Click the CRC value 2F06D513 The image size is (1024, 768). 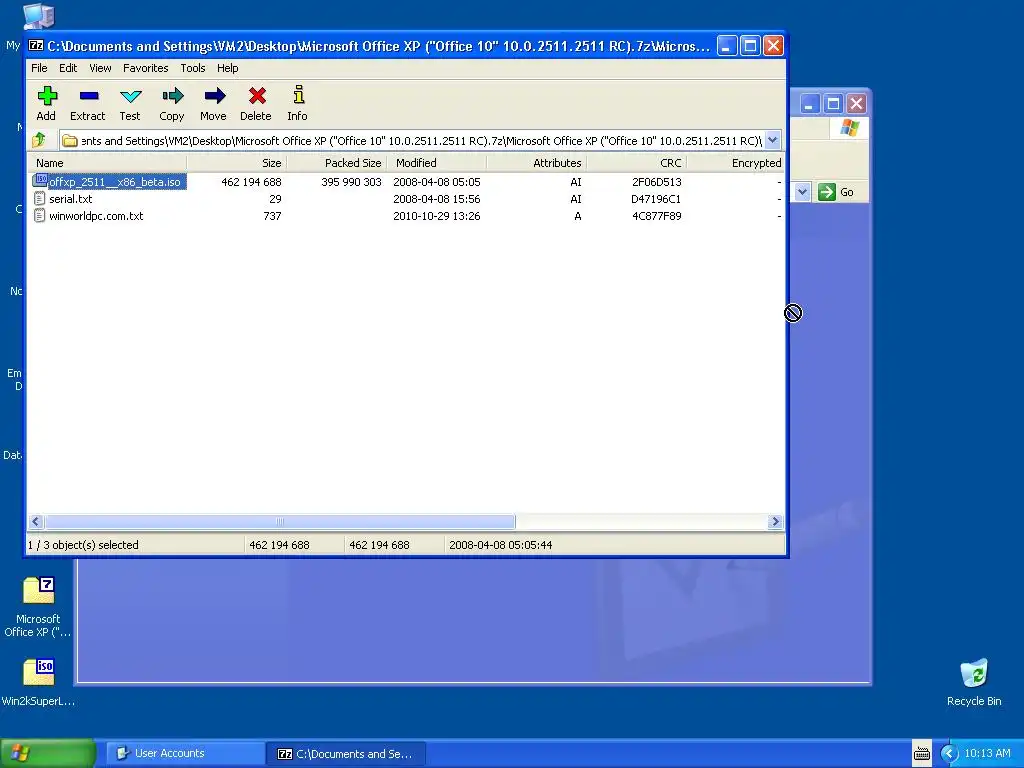[x=656, y=182]
